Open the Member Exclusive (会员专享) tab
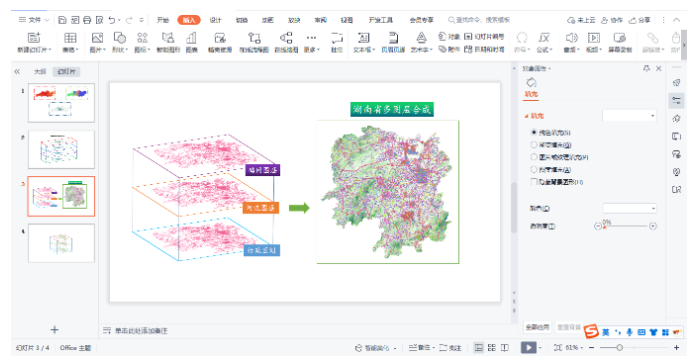Viewport: 693px width, 364px height. pyautogui.click(x=422, y=20)
